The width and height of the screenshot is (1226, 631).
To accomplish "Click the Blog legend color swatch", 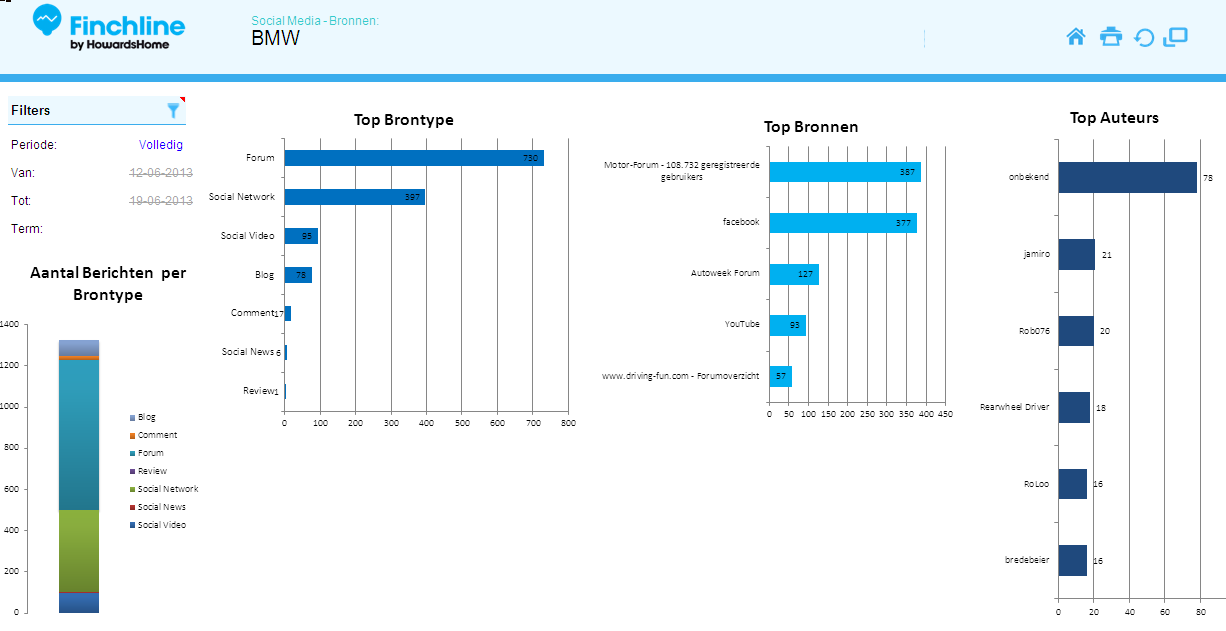I will coord(132,417).
